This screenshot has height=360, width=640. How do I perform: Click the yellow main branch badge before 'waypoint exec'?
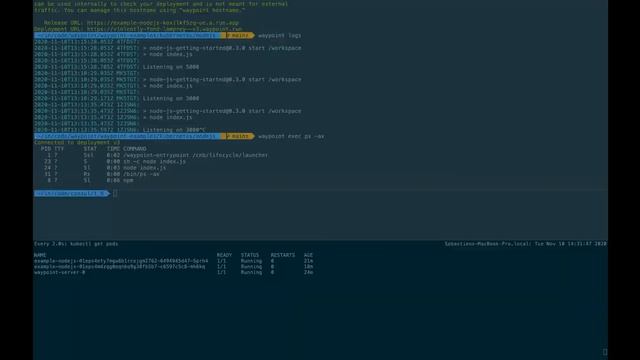pyautogui.click(x=239, y=136)
